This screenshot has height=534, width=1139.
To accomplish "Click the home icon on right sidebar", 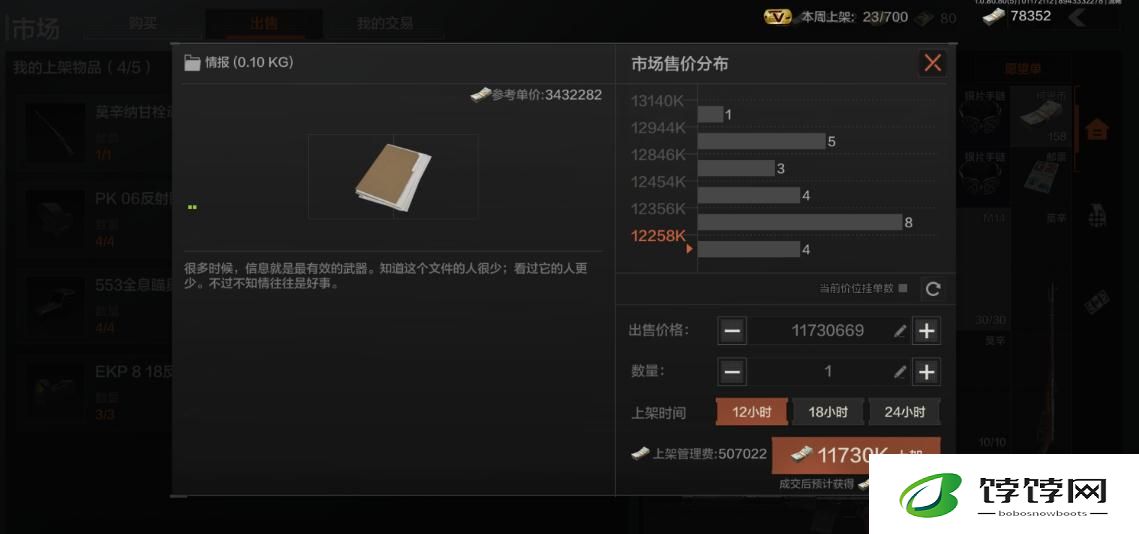I will click(1097, 129).
